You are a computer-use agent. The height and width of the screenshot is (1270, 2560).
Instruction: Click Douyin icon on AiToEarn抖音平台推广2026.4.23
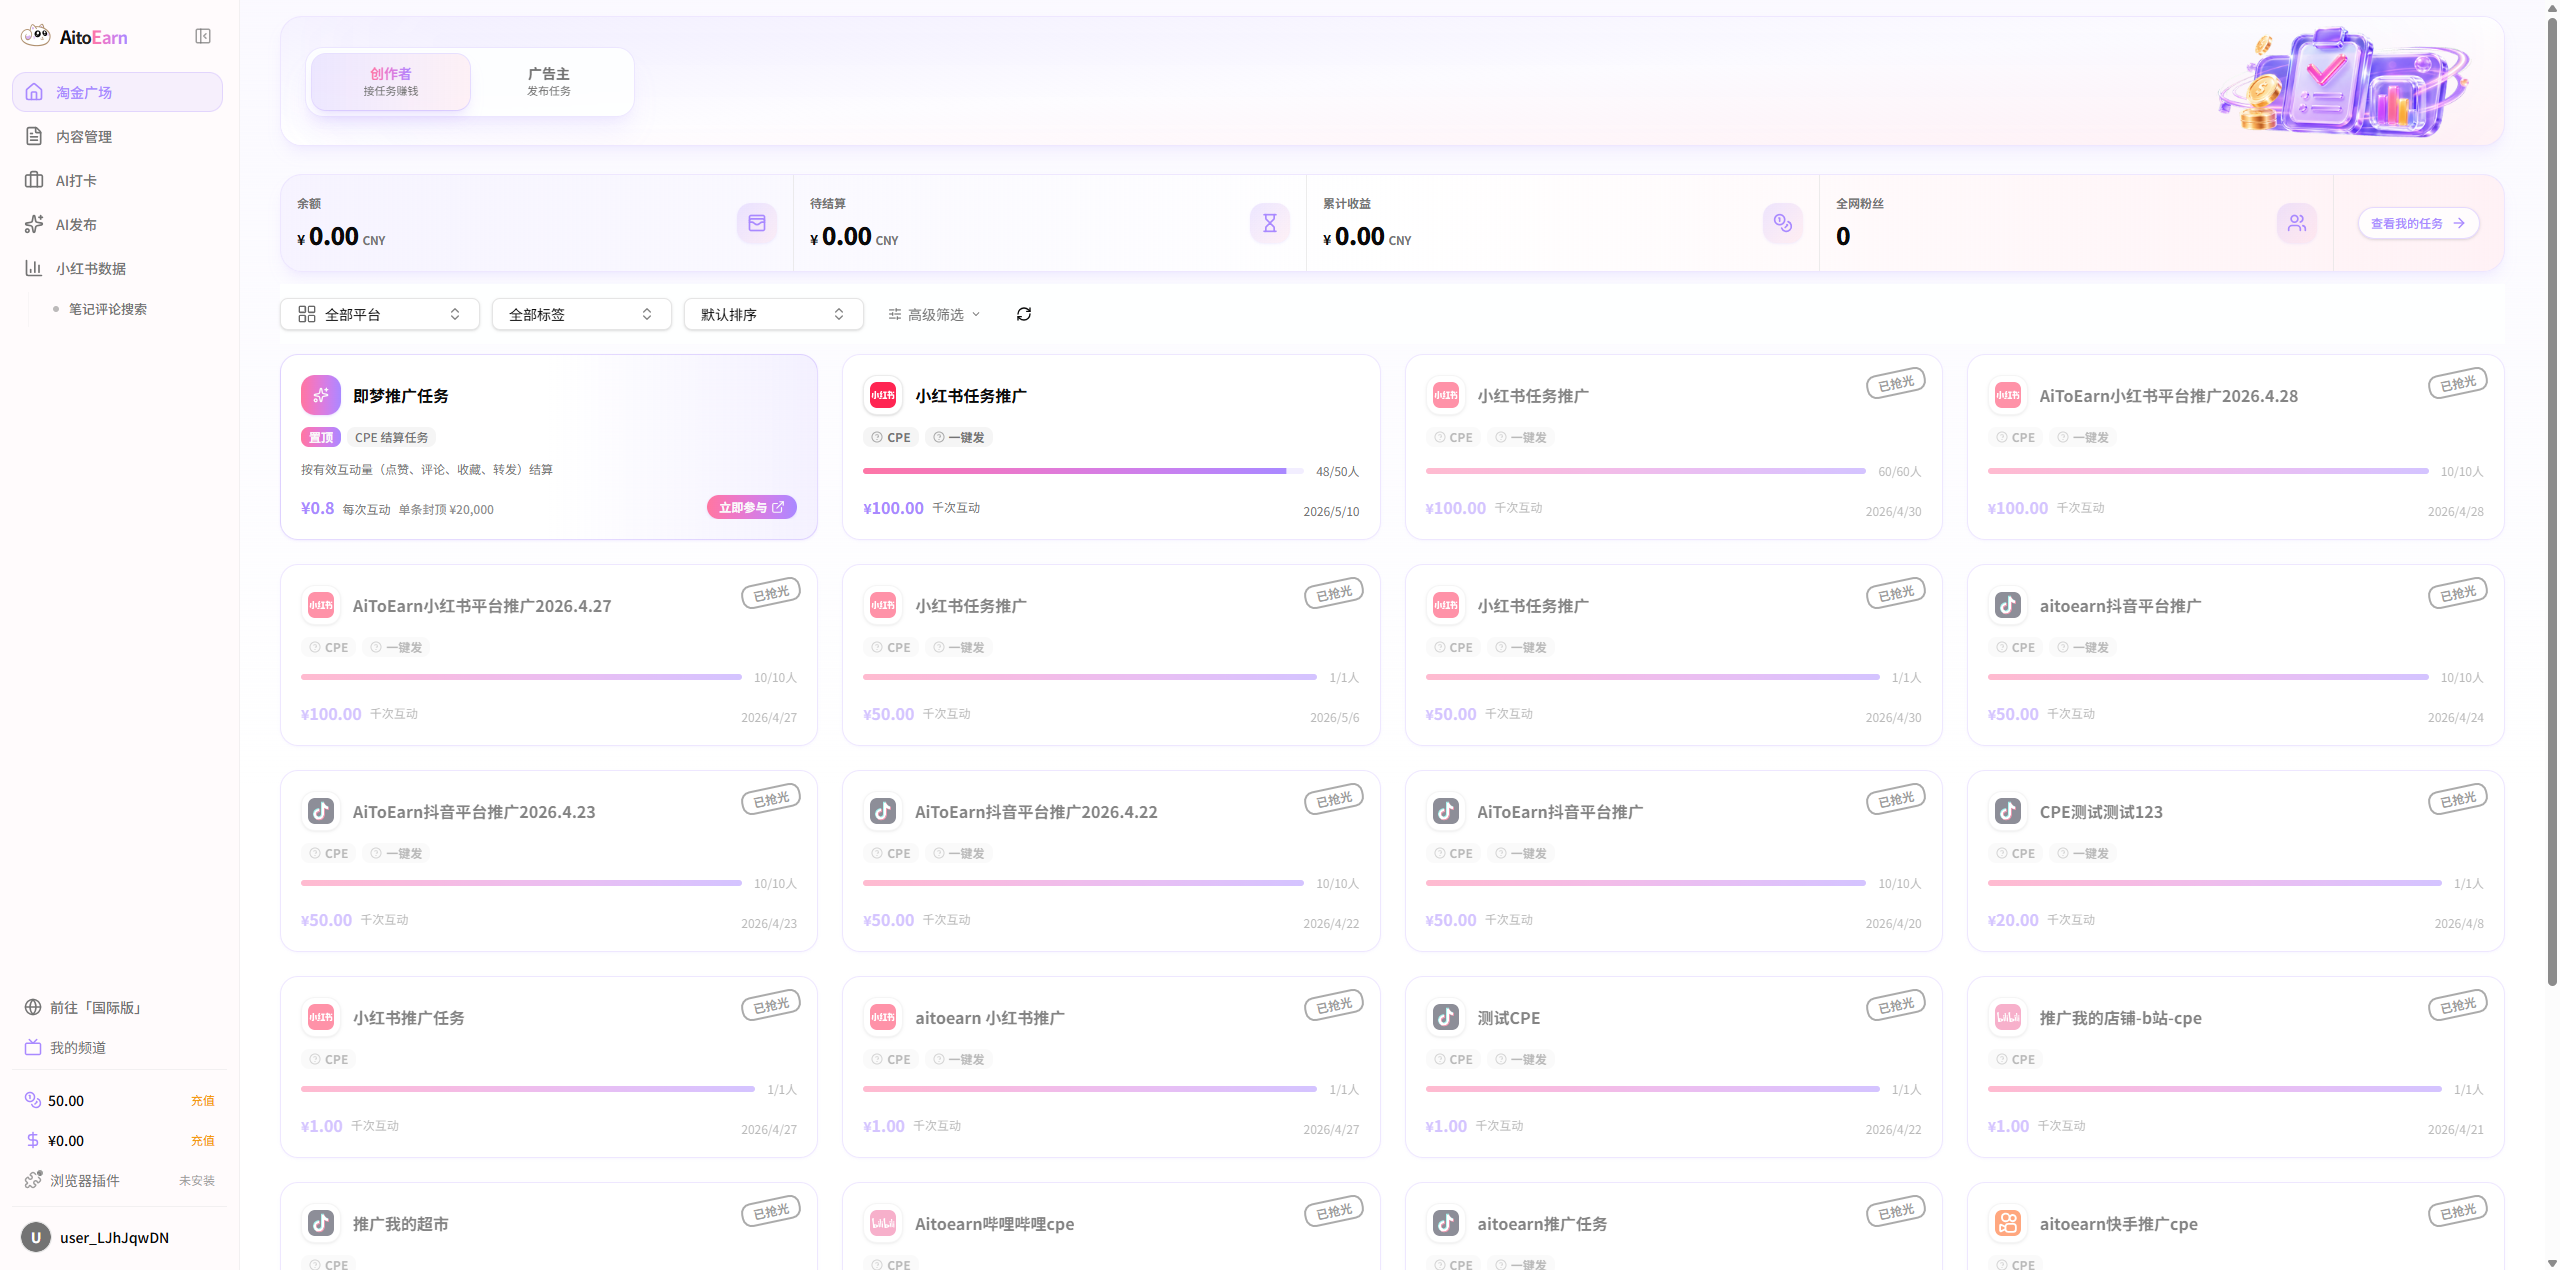click(x=321, y=811)
